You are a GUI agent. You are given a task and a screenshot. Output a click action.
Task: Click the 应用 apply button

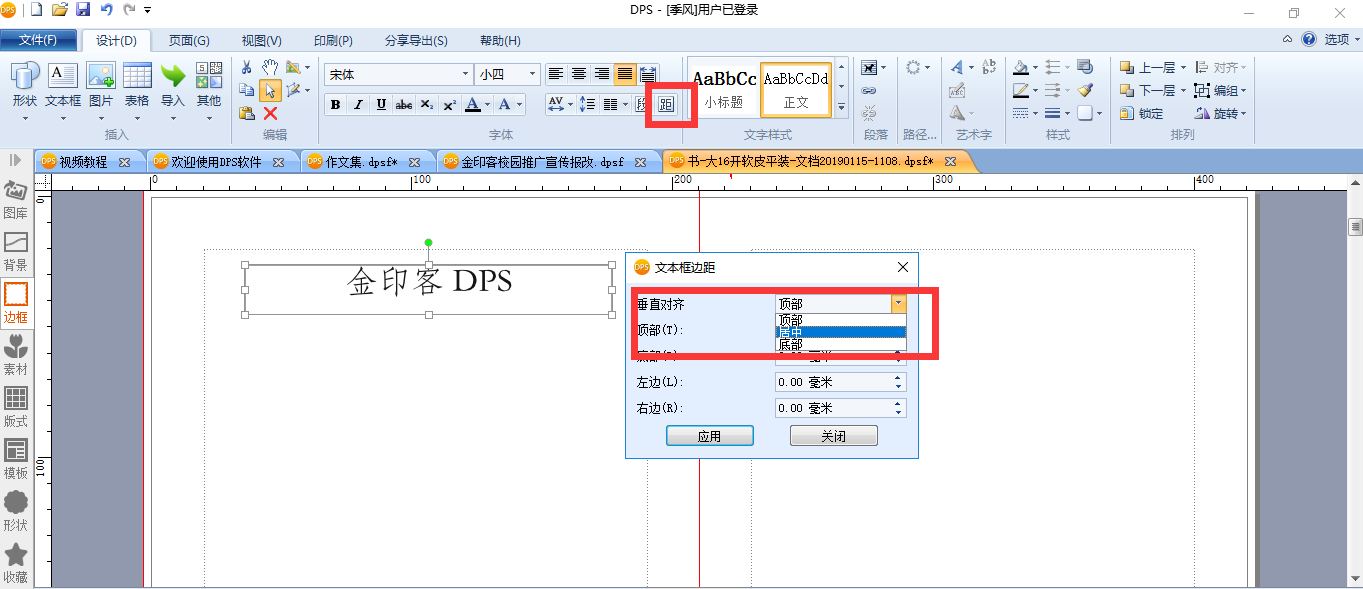[x=709, y=436]
